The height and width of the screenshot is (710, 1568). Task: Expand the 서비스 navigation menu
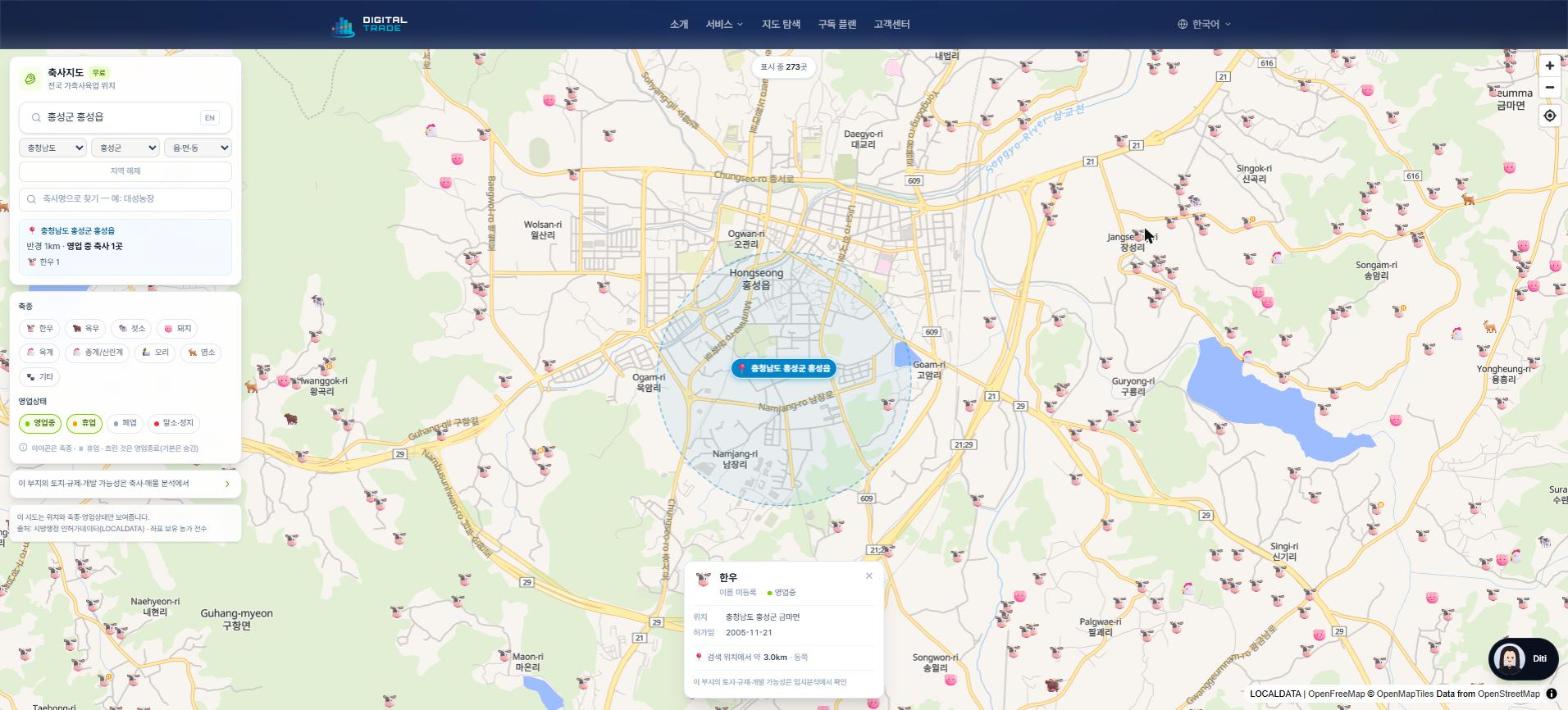[x=724, y=25]
